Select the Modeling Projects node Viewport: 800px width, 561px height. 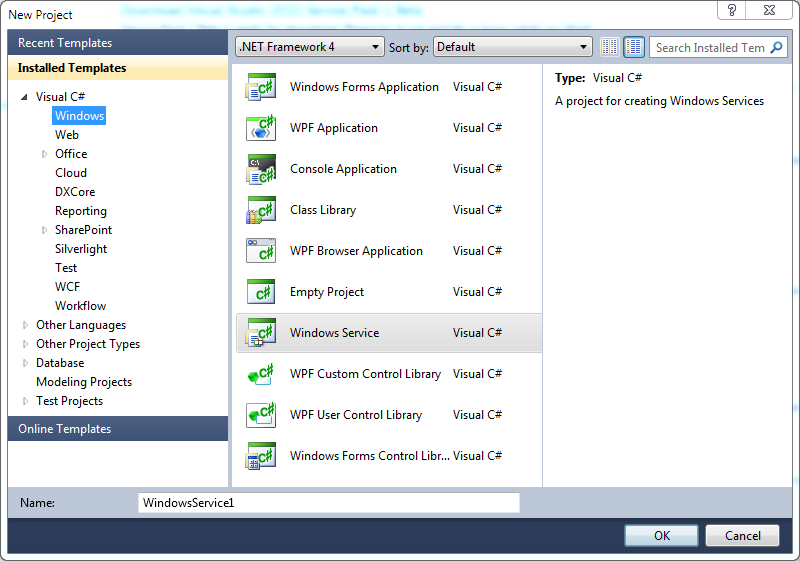pos(84,382)
